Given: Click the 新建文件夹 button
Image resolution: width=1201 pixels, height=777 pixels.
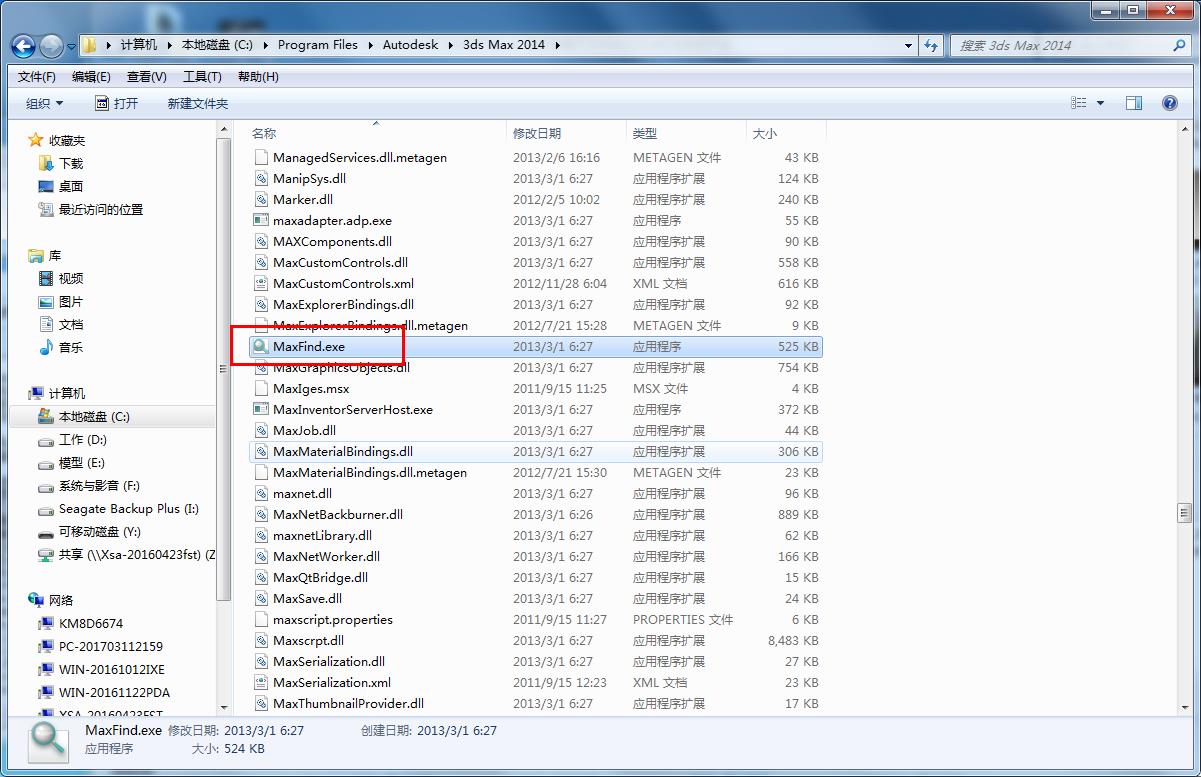Looking at the screenshot, I should pos(198,103).
